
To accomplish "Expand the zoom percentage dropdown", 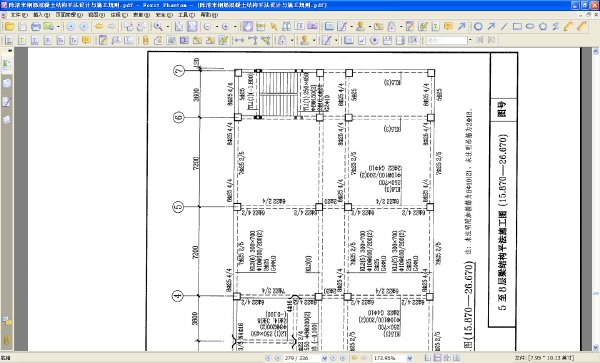I will pyautogui.click(x=410, y=358).
